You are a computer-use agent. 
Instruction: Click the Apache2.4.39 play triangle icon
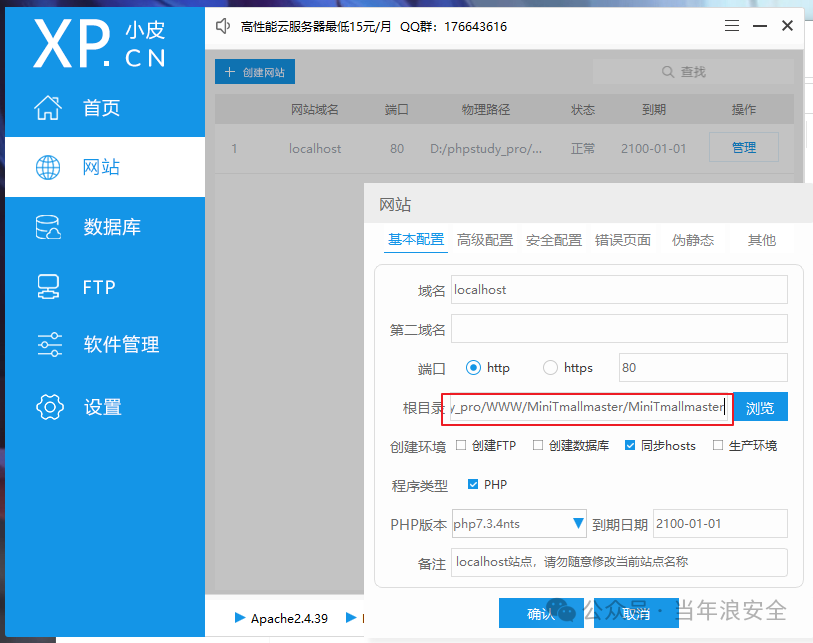[x=240, y=618]
